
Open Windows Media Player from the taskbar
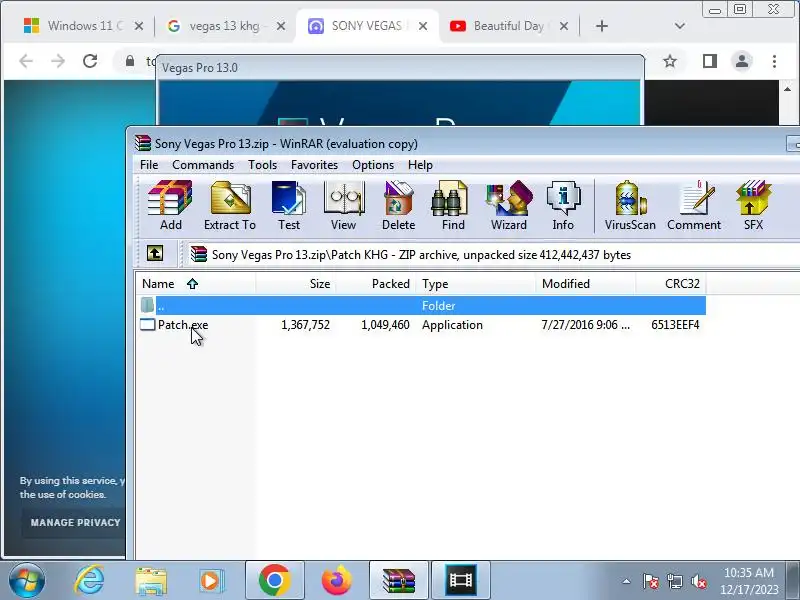211,580
